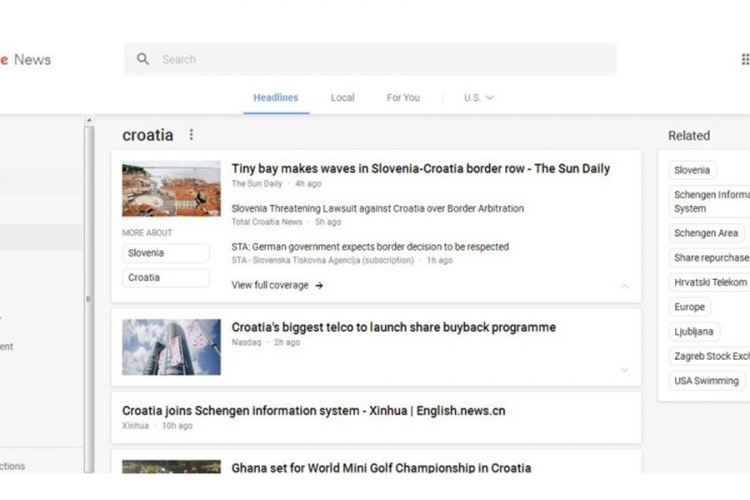Screen dimensions: 750x500
Task: Open Croatia's biggest telco share buyback headline
Action: [x=394, y=327]
